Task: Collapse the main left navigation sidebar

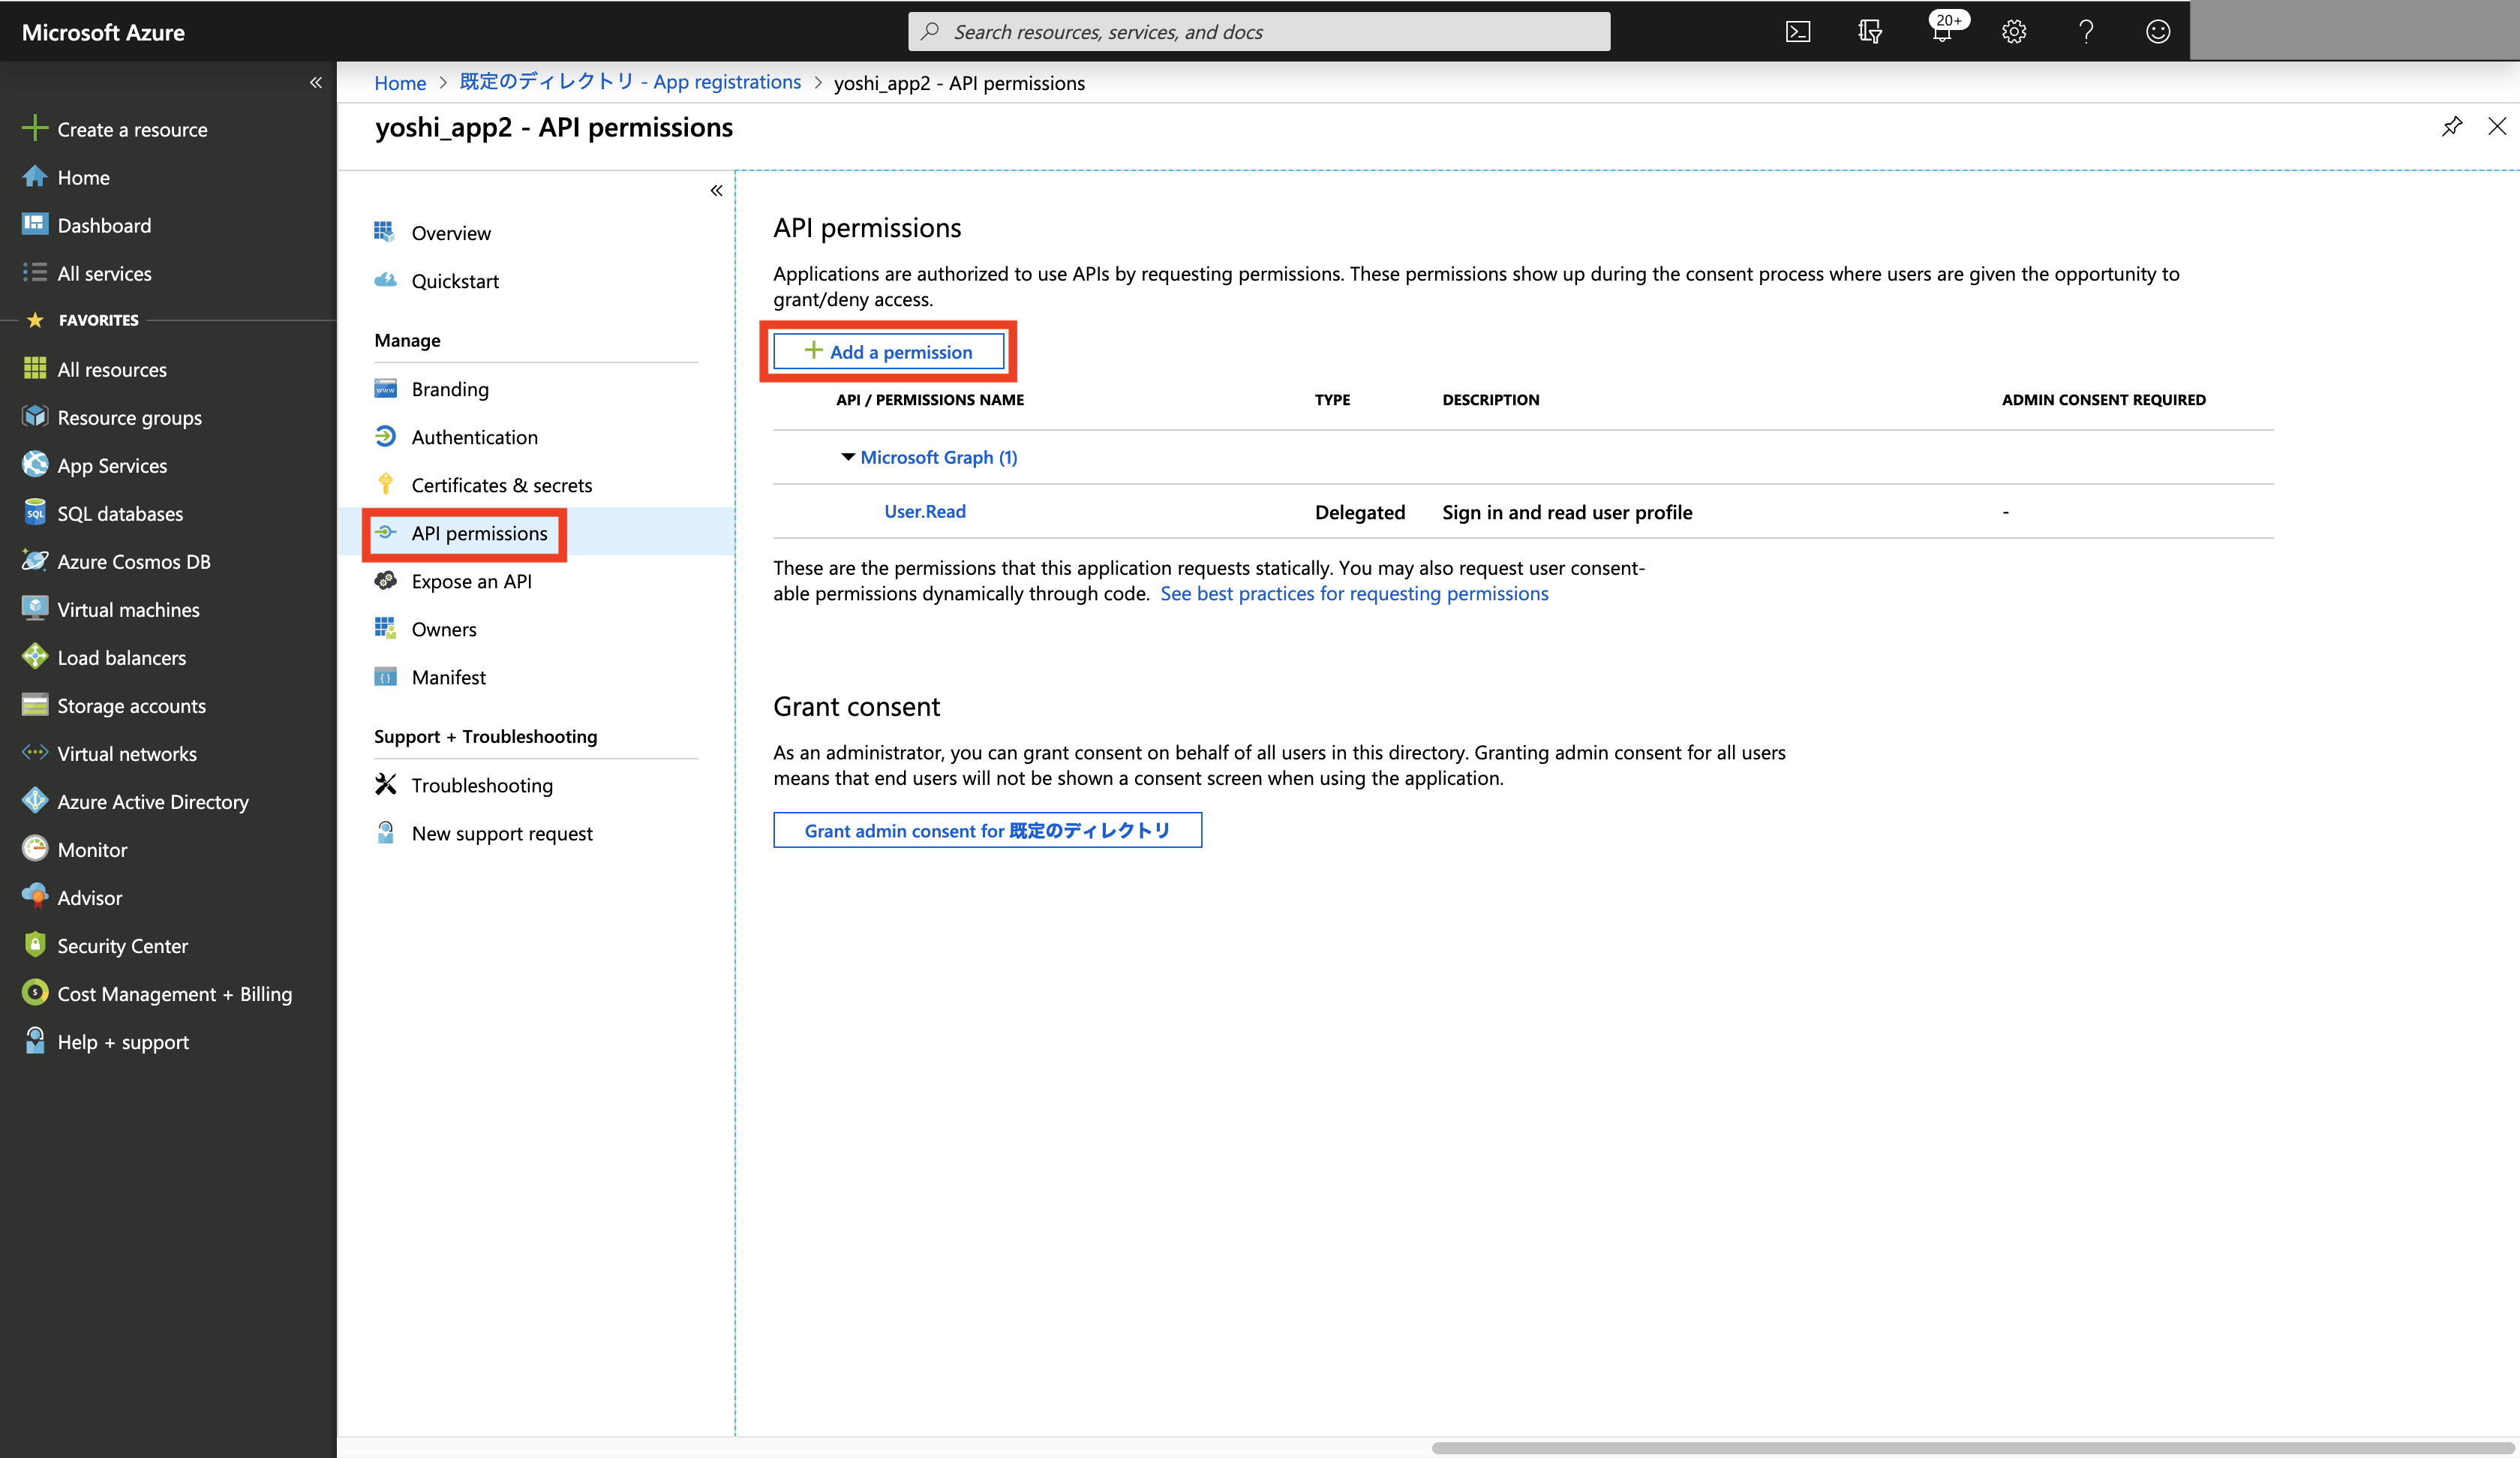Action: click(x=315, y=82)
